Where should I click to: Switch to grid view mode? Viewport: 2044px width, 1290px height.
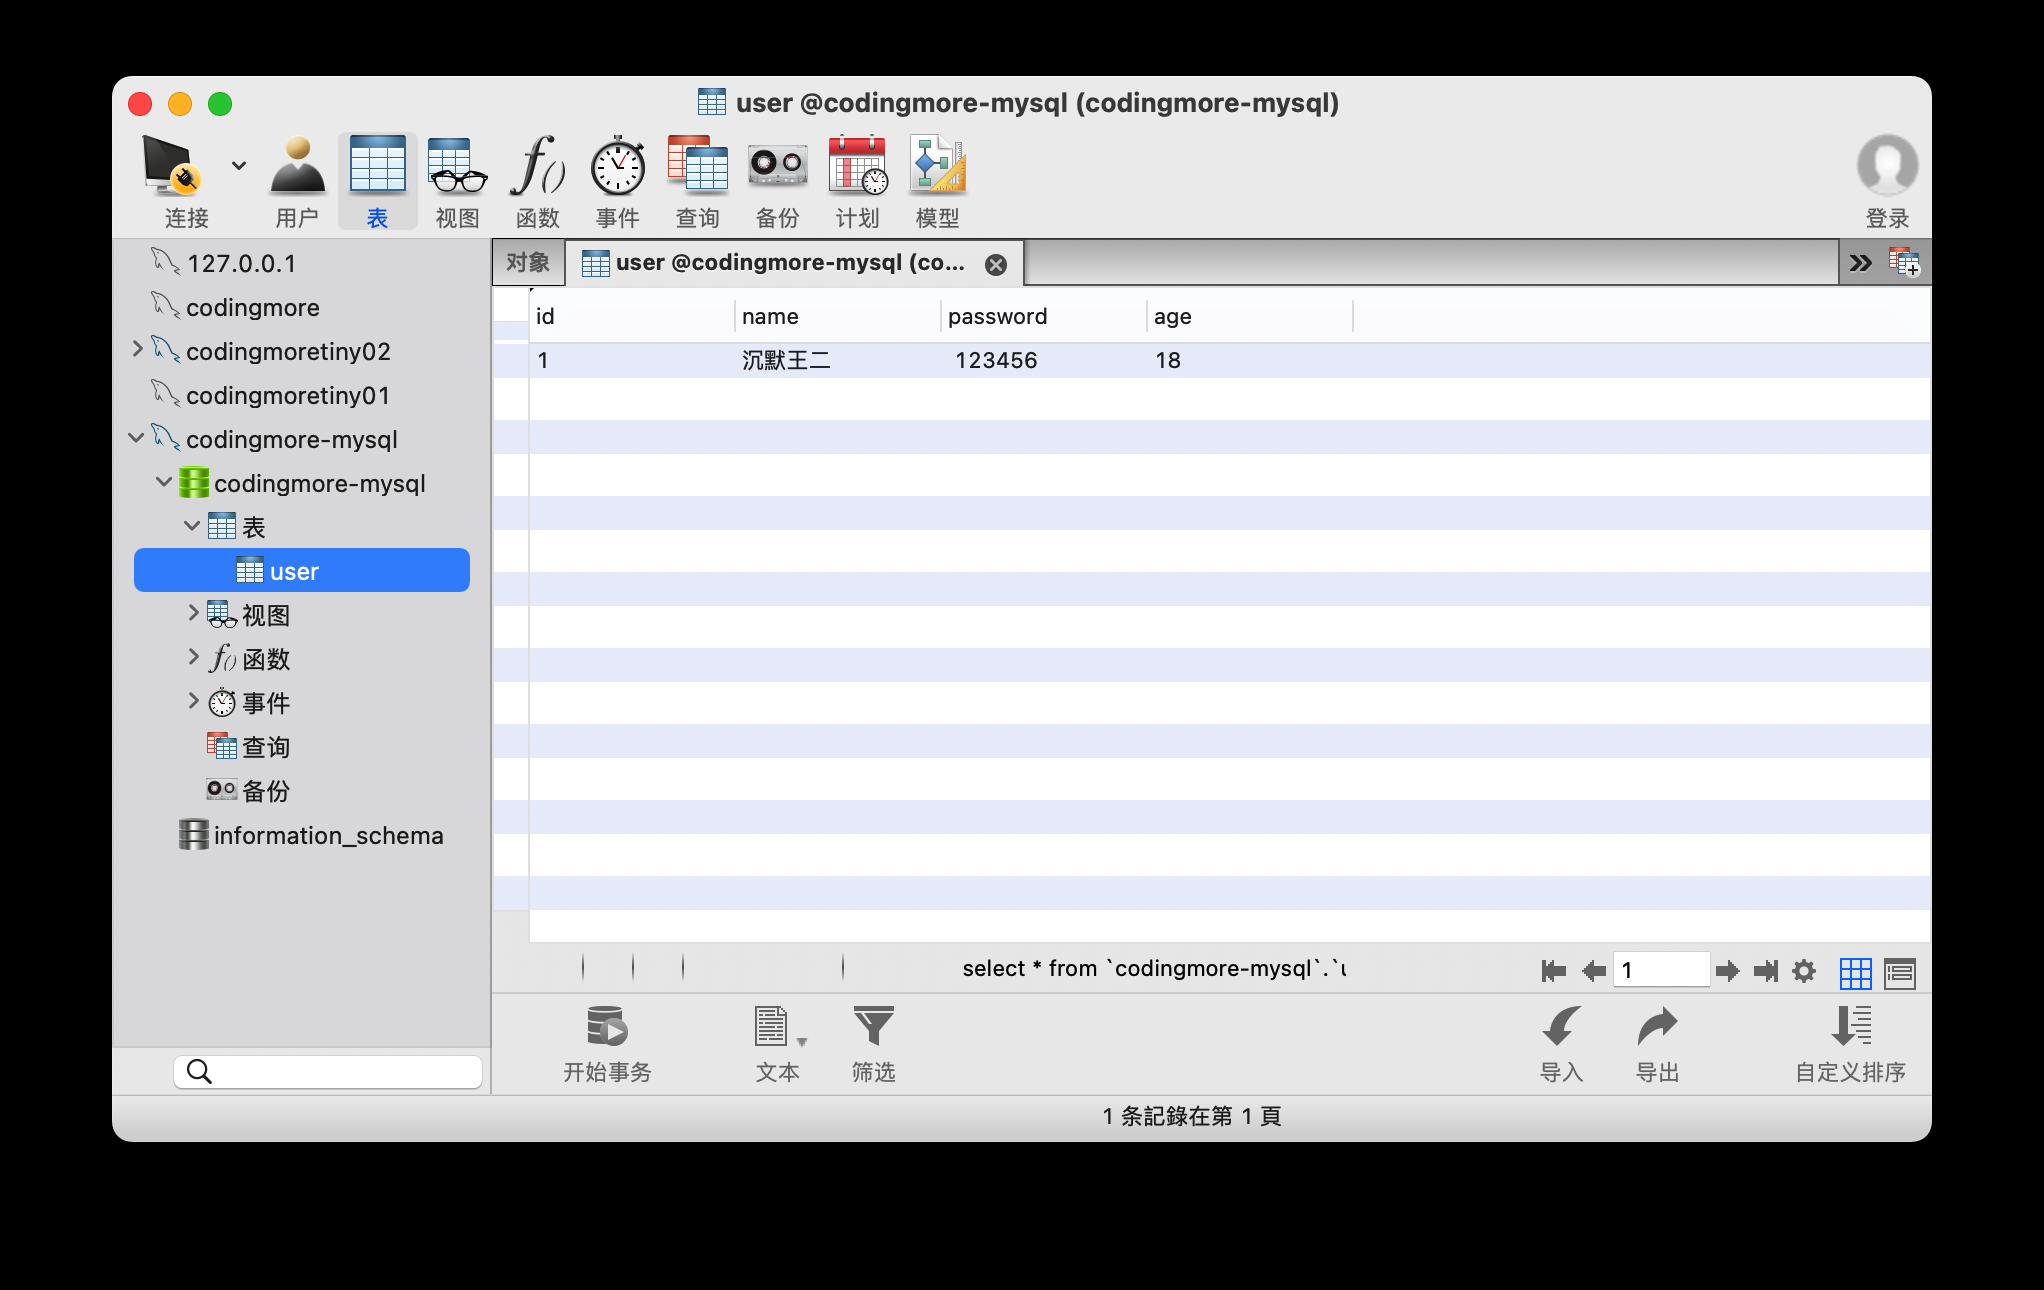1855,972
